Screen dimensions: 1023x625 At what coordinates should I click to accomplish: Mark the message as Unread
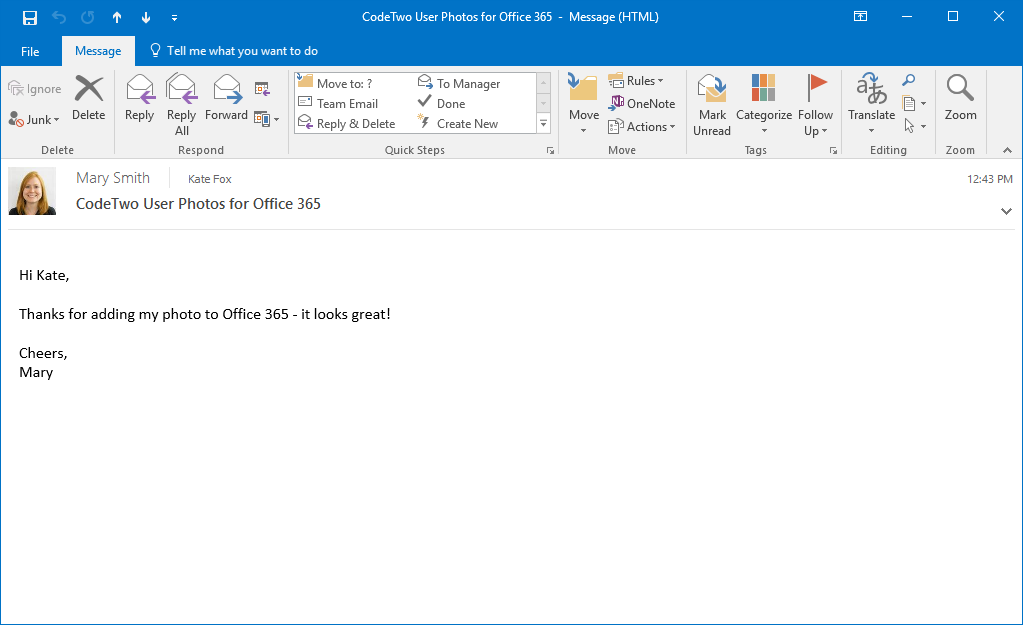point(712,105)
